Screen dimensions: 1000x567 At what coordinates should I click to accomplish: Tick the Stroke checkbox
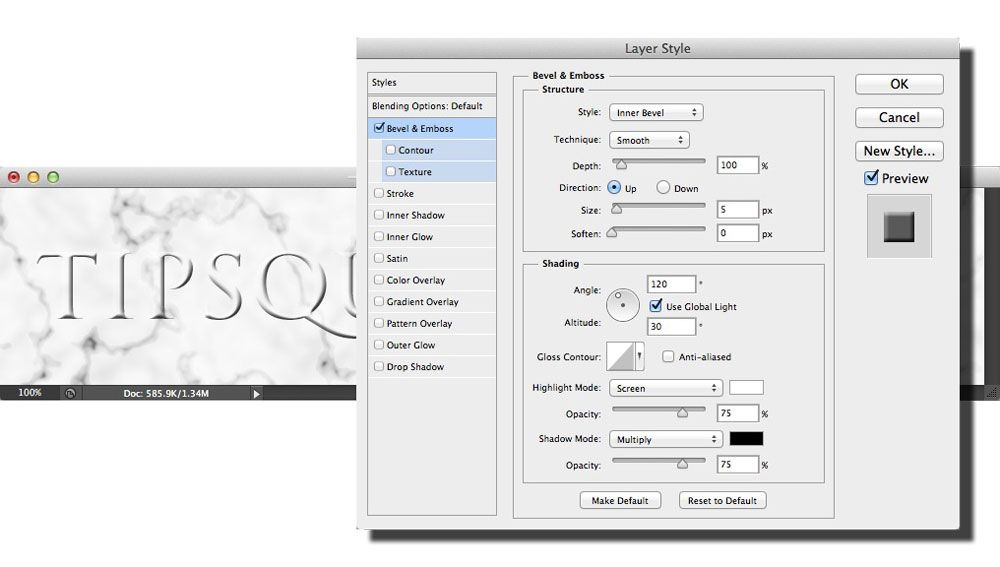pos(379,193)
